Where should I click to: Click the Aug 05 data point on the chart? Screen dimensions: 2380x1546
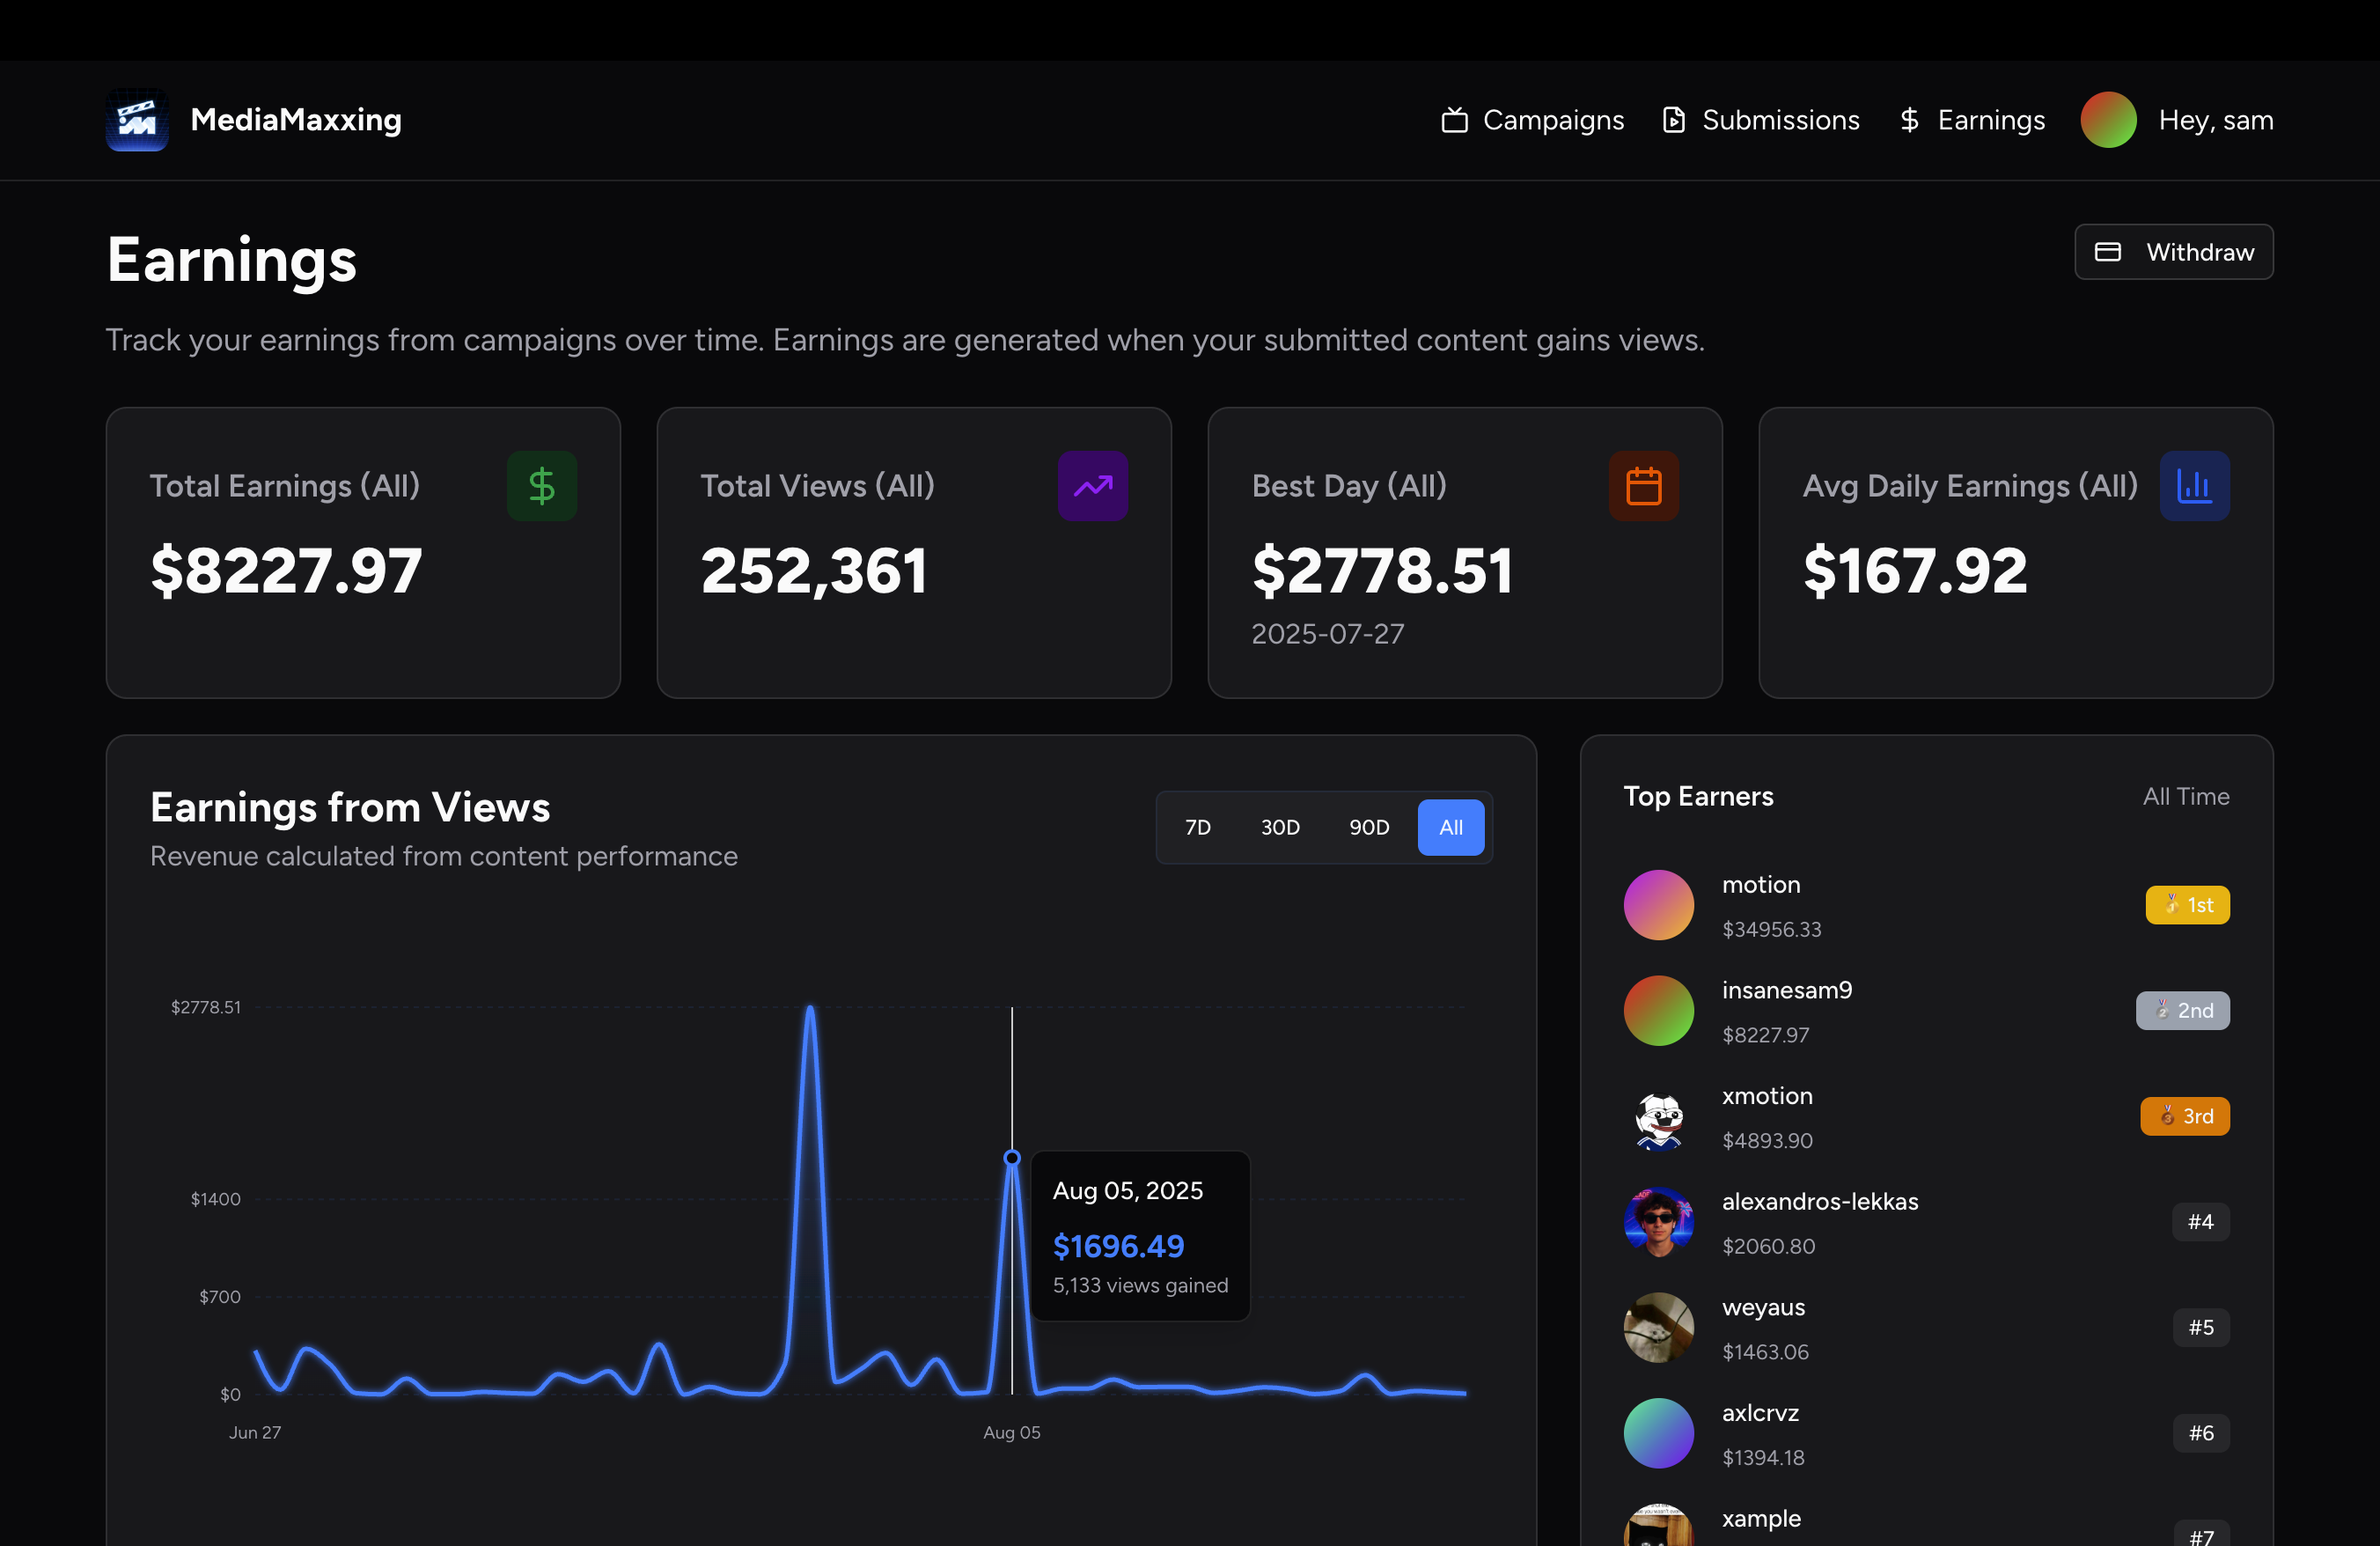tap(1012, 1158)
